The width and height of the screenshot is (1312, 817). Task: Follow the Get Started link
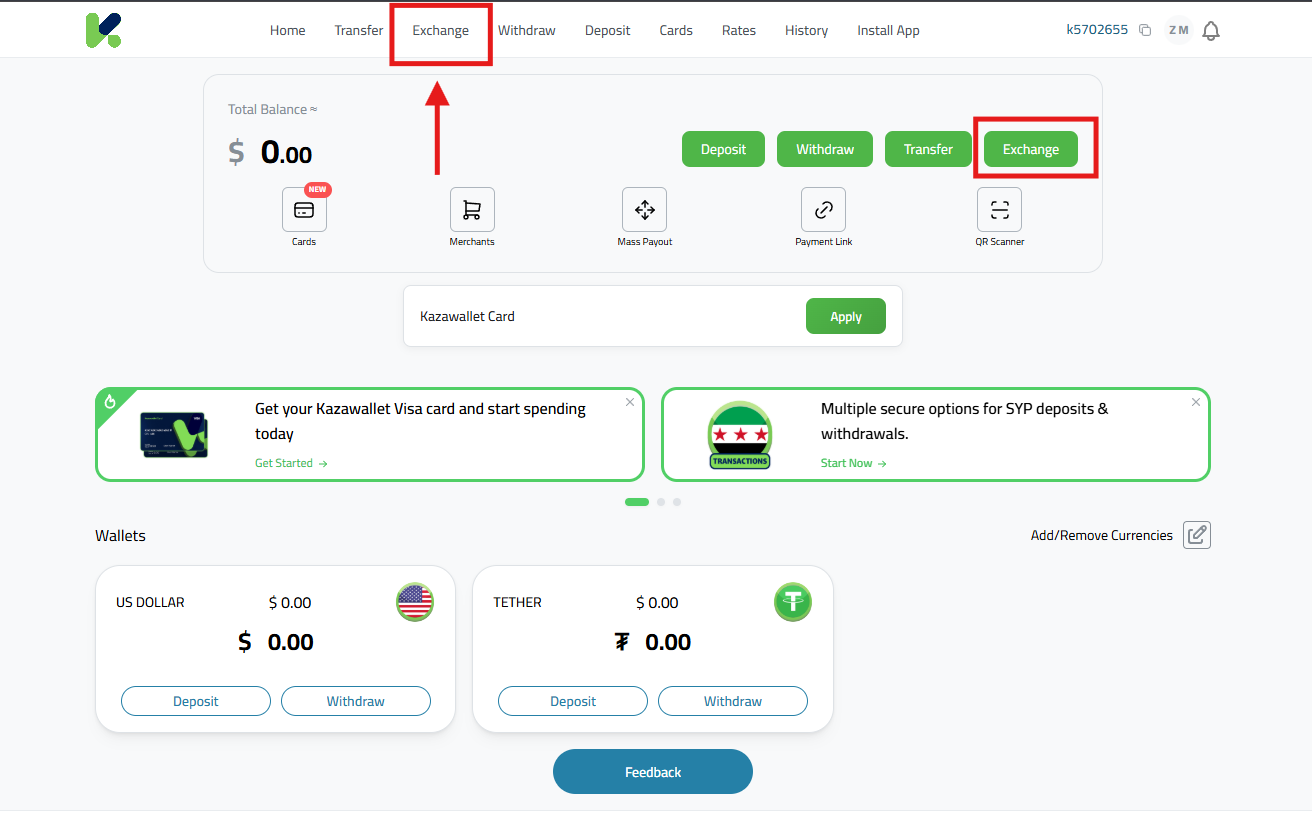click(x=291, y=463)
